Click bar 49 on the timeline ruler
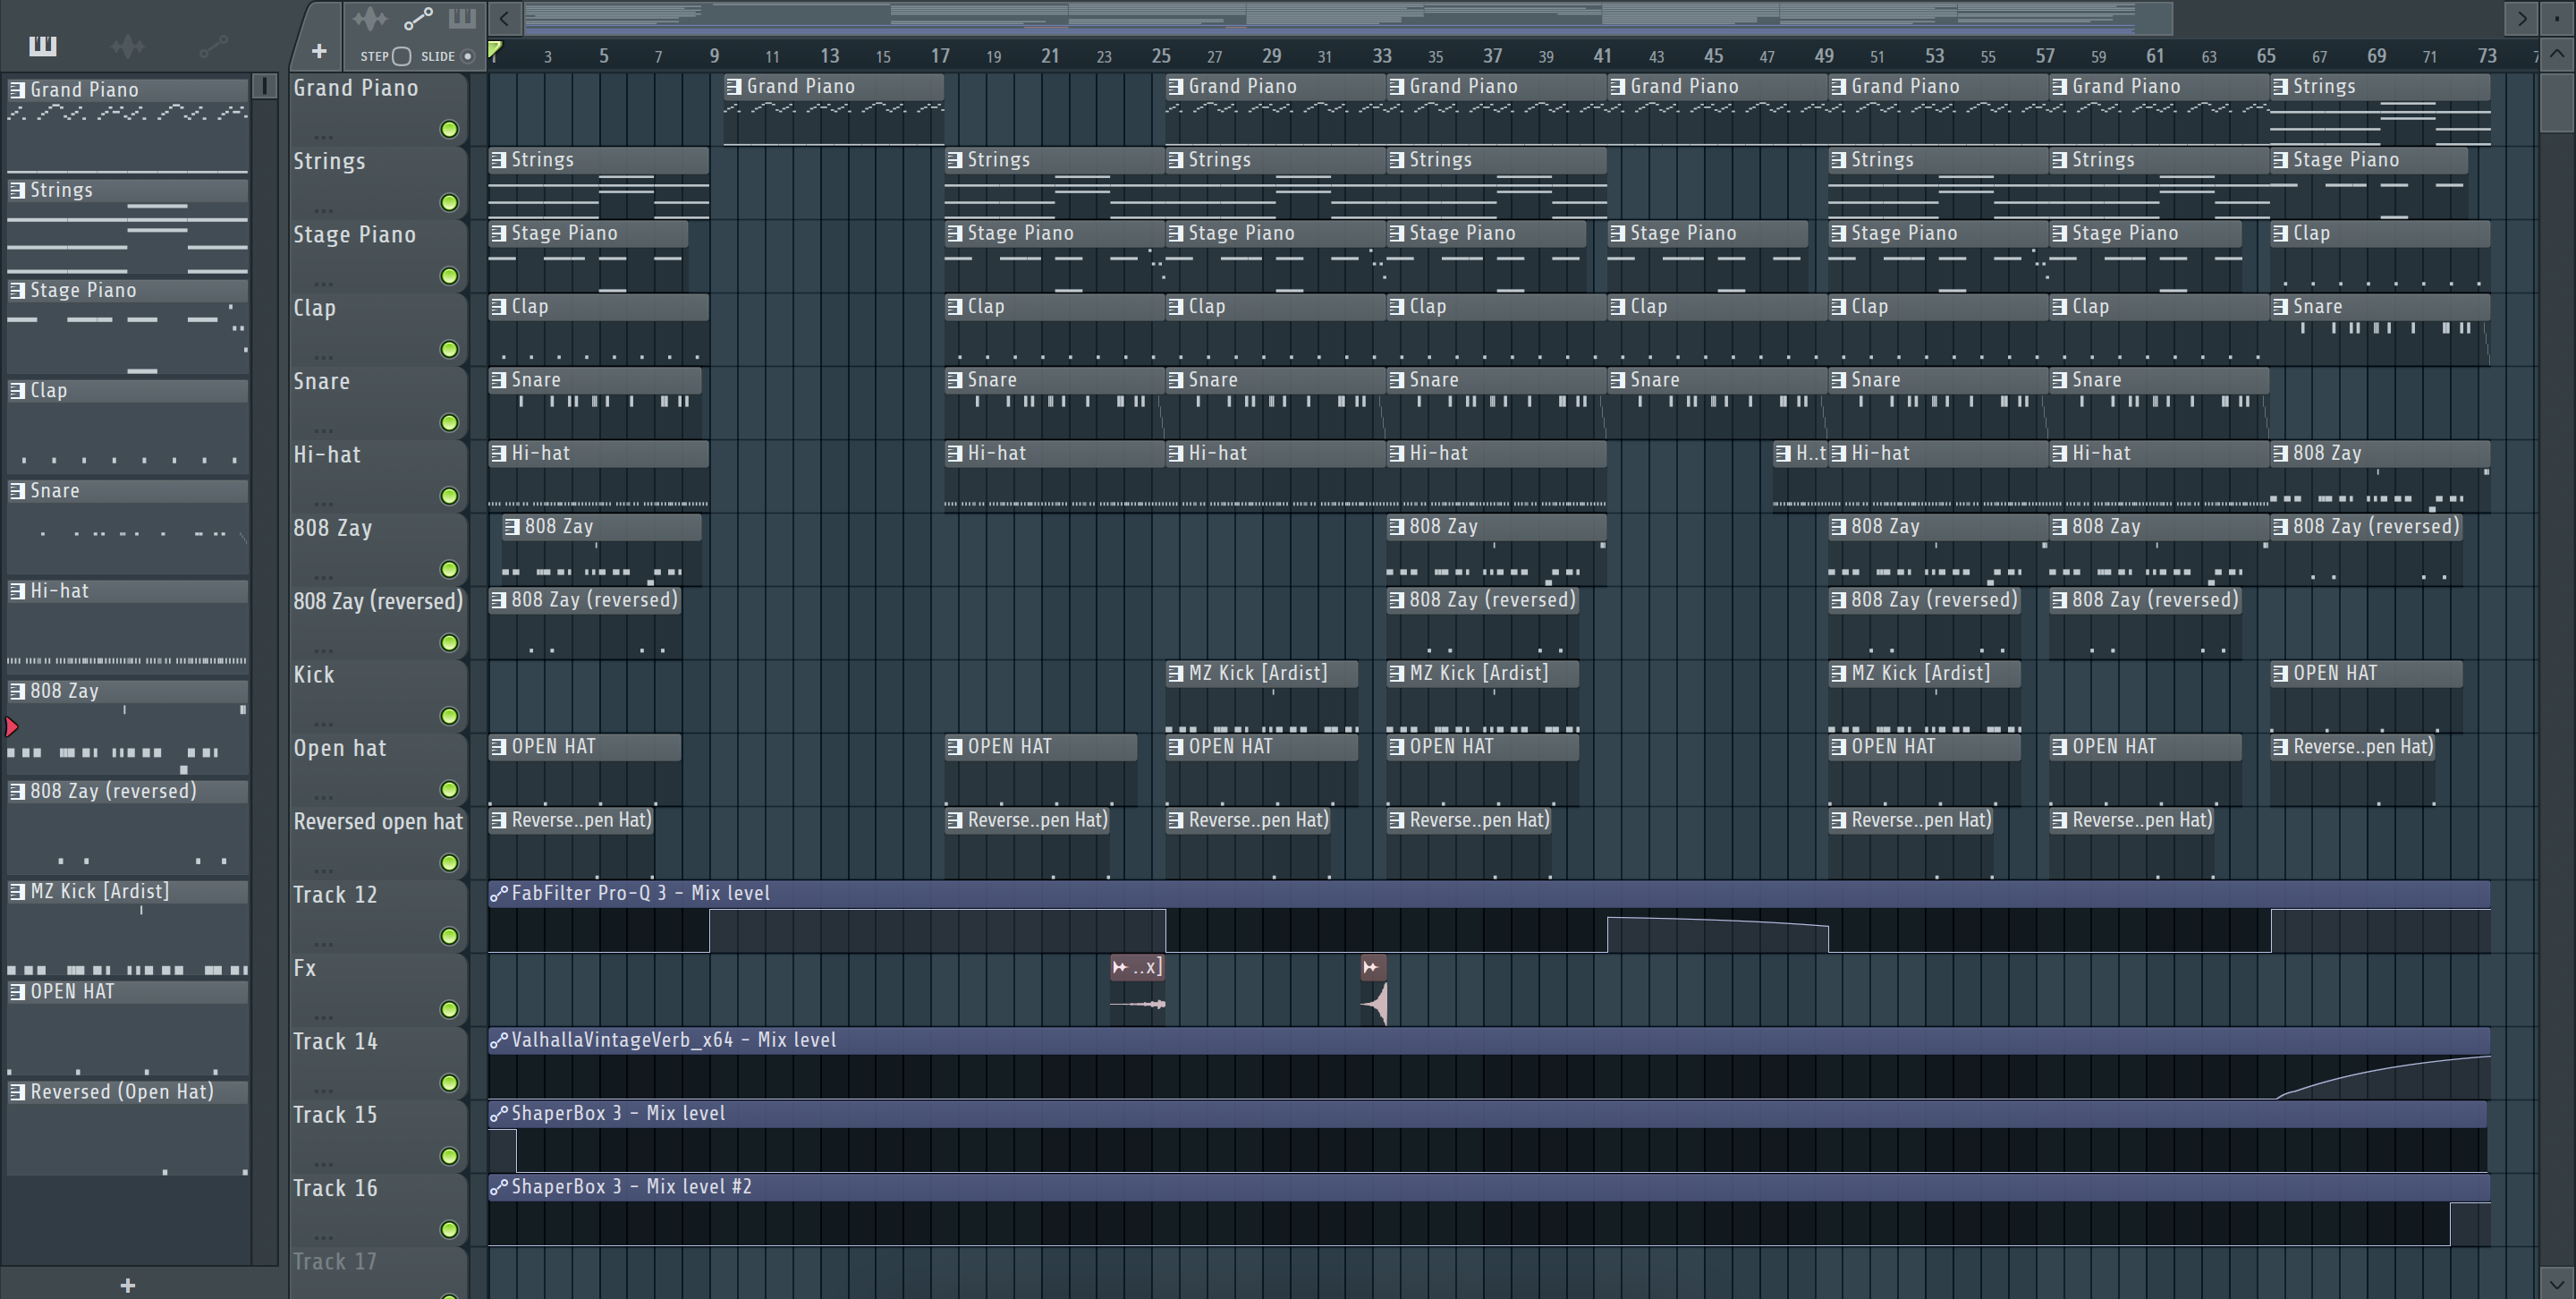Screen dimensions: 2576x1299 tap(1824, 56)
